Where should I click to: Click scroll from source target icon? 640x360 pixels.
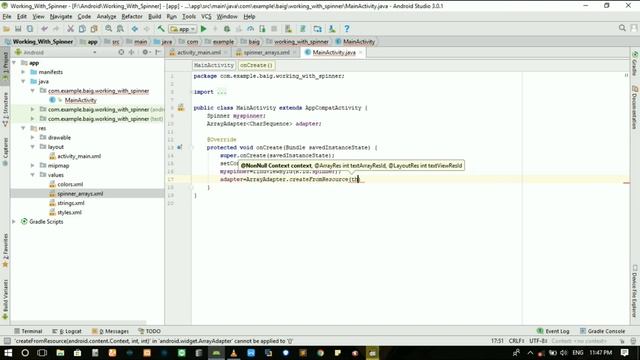(121, 52)
